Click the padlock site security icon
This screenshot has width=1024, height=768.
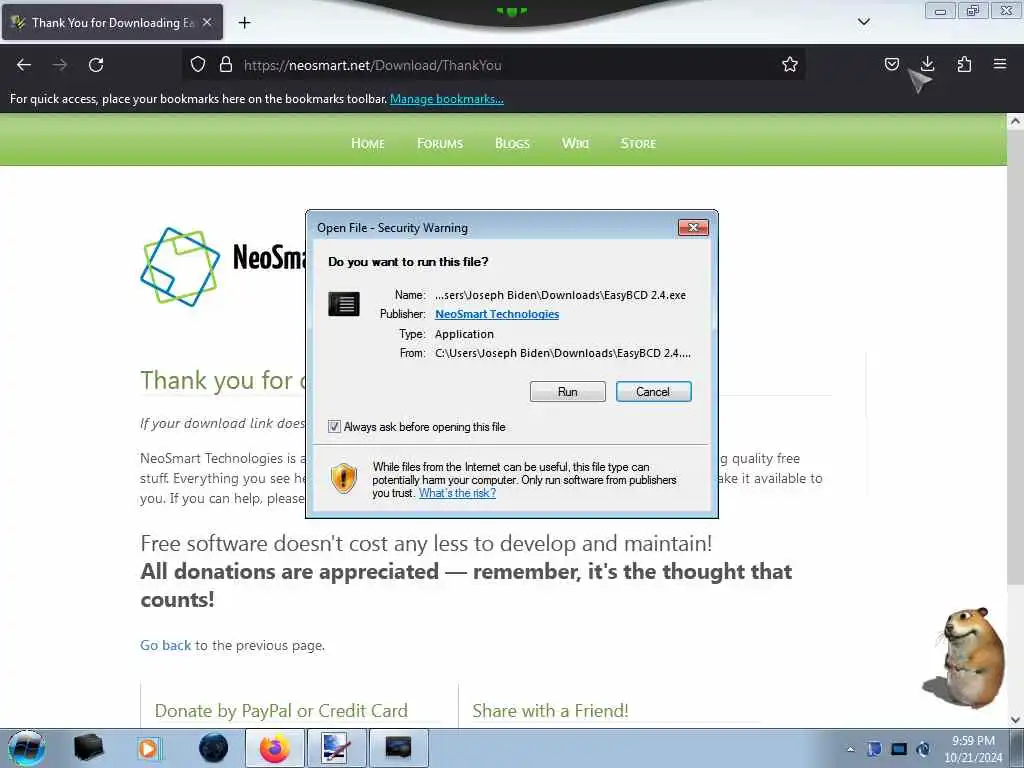tap(226, 65)
